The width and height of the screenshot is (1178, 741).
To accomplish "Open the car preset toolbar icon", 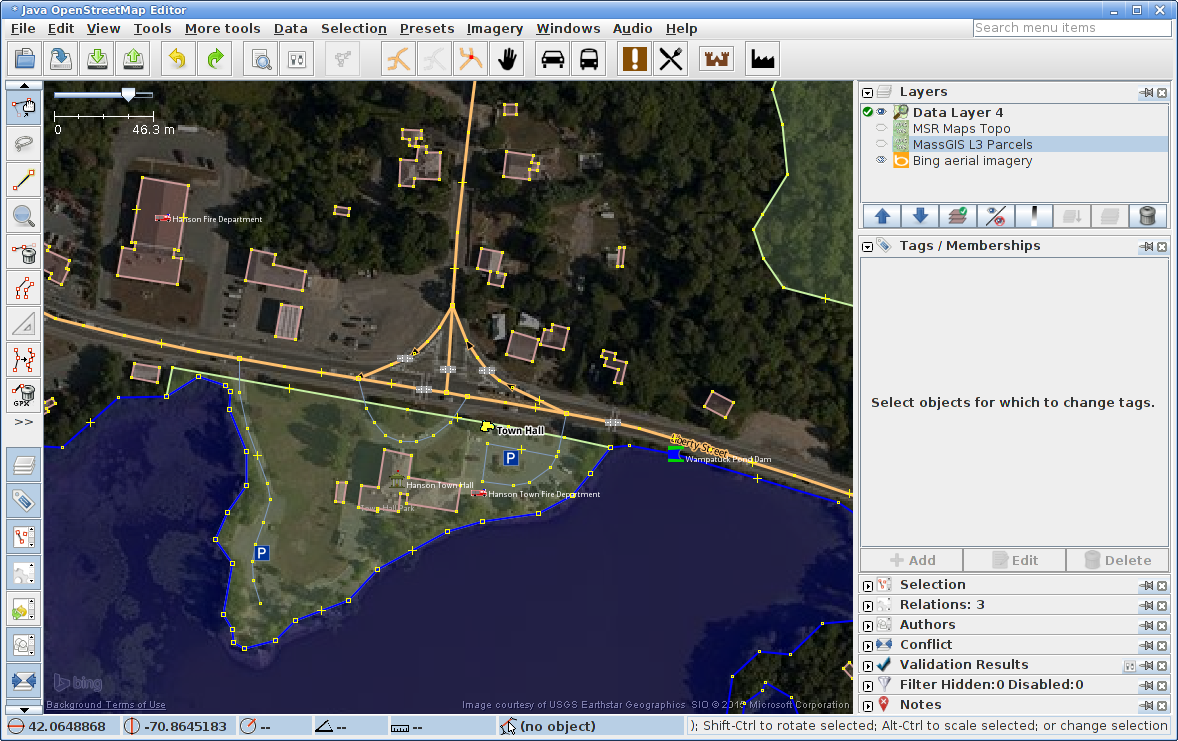I will 552,59.
